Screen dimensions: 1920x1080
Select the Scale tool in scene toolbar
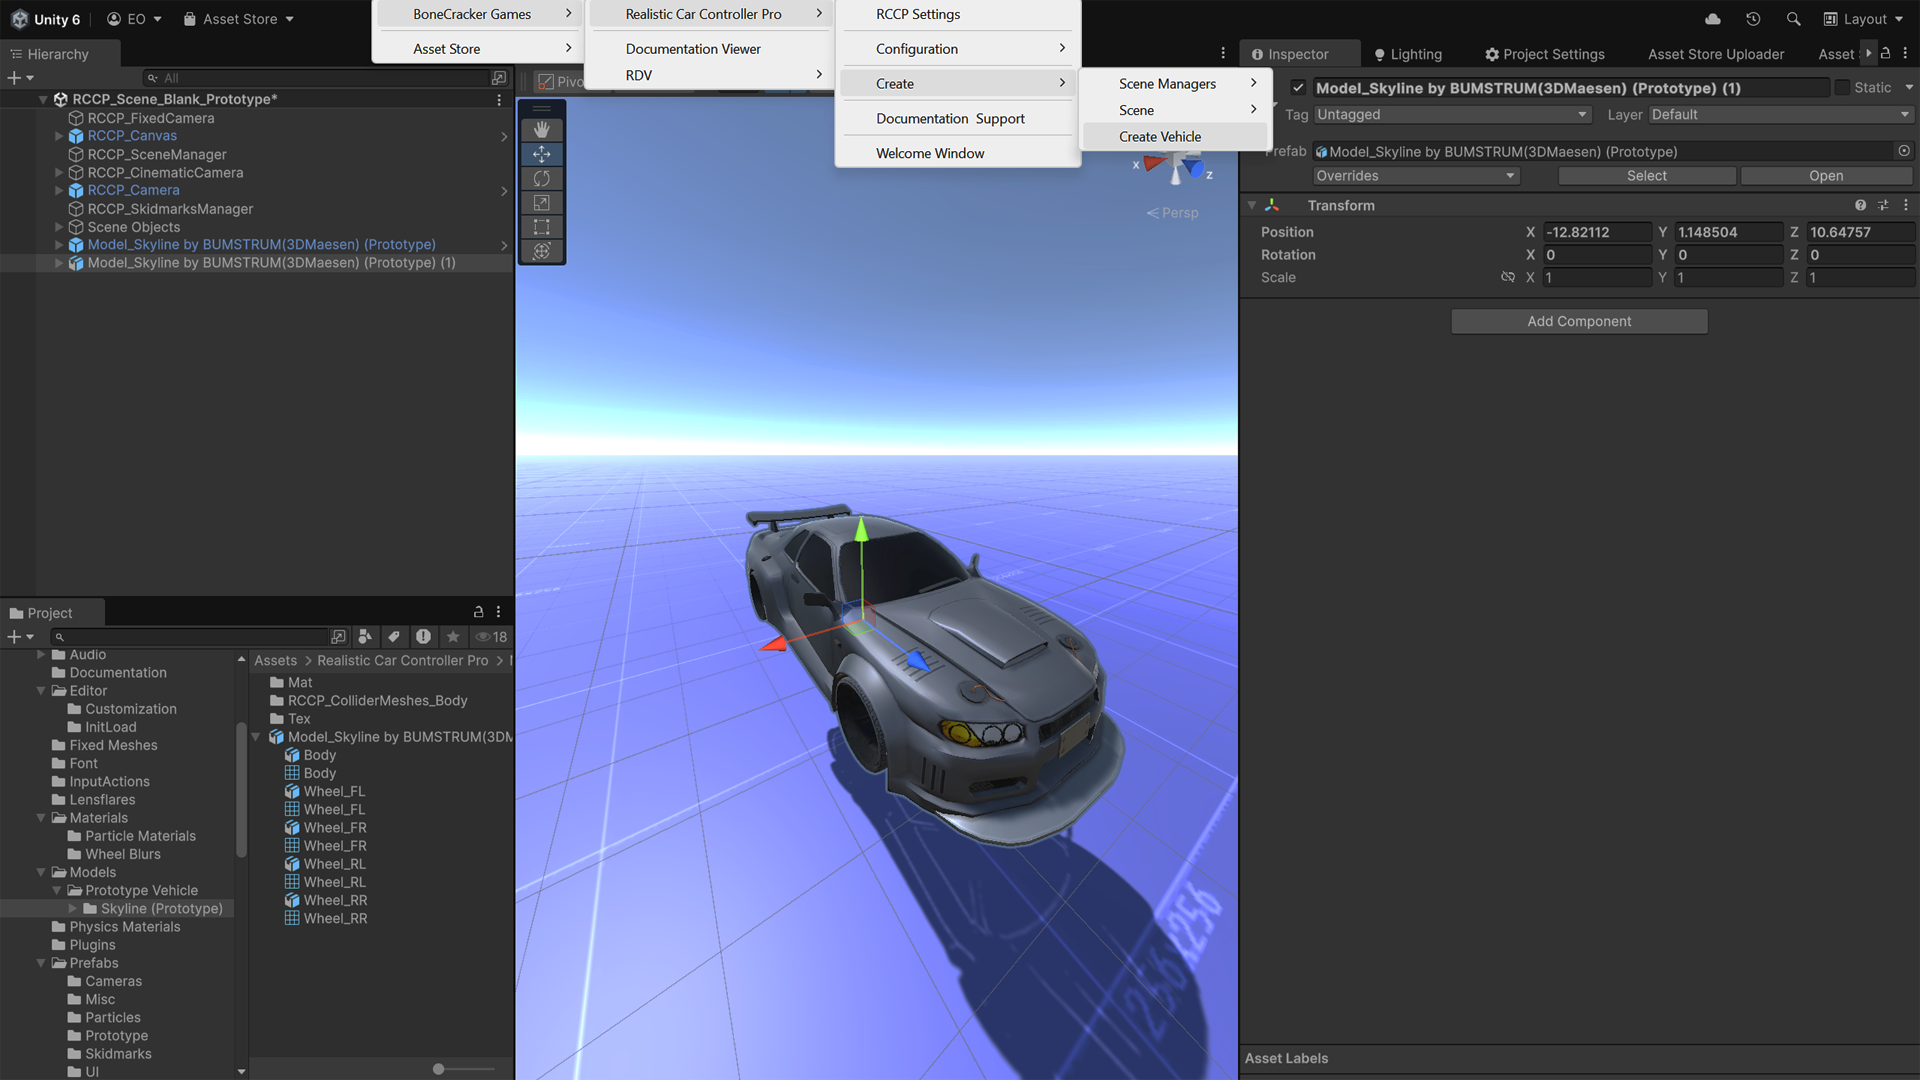pyautogui.click(x=541, y=203)
